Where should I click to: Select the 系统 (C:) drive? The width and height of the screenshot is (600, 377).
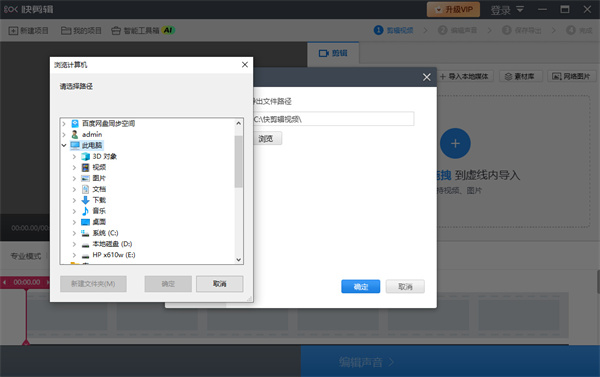[x=105, y=233]
